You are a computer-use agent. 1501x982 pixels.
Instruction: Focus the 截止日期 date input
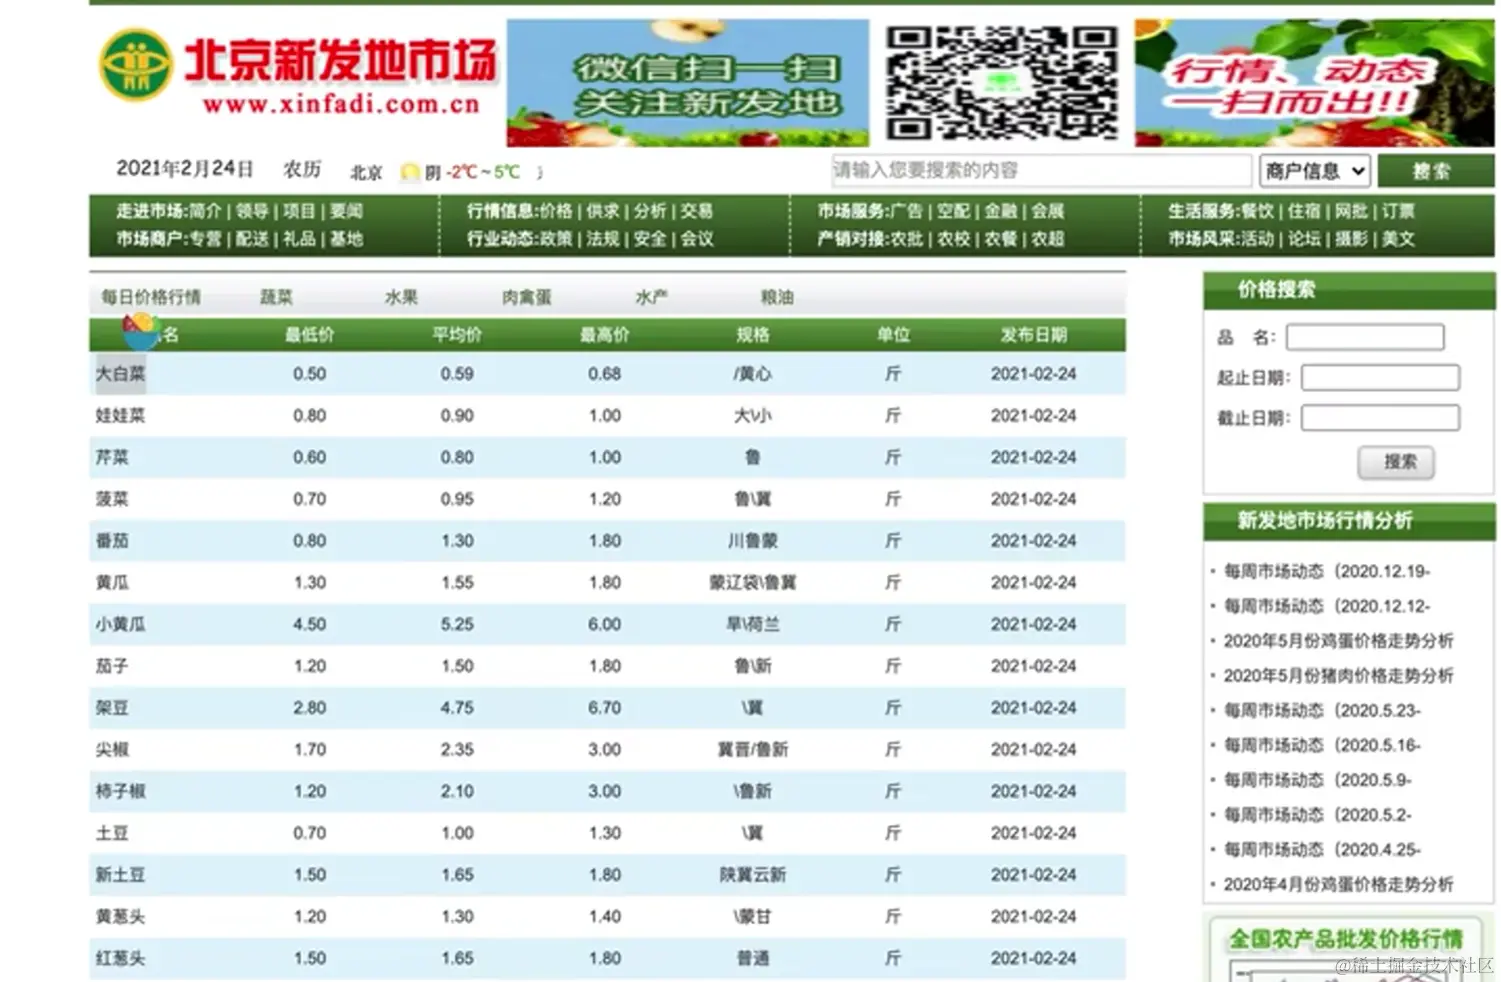coord(1380,418)
